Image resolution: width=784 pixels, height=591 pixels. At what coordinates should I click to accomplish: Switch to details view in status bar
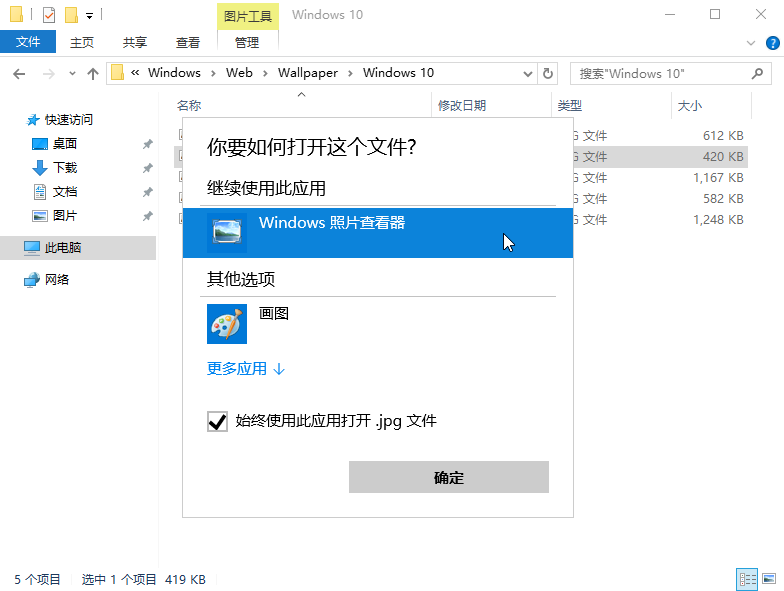click(x=746, y=579)
